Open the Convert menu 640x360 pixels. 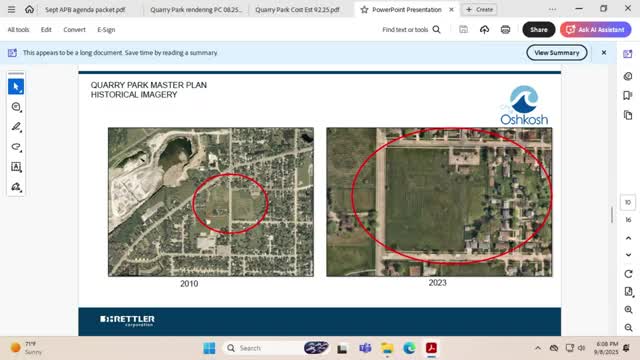(74, 30)
